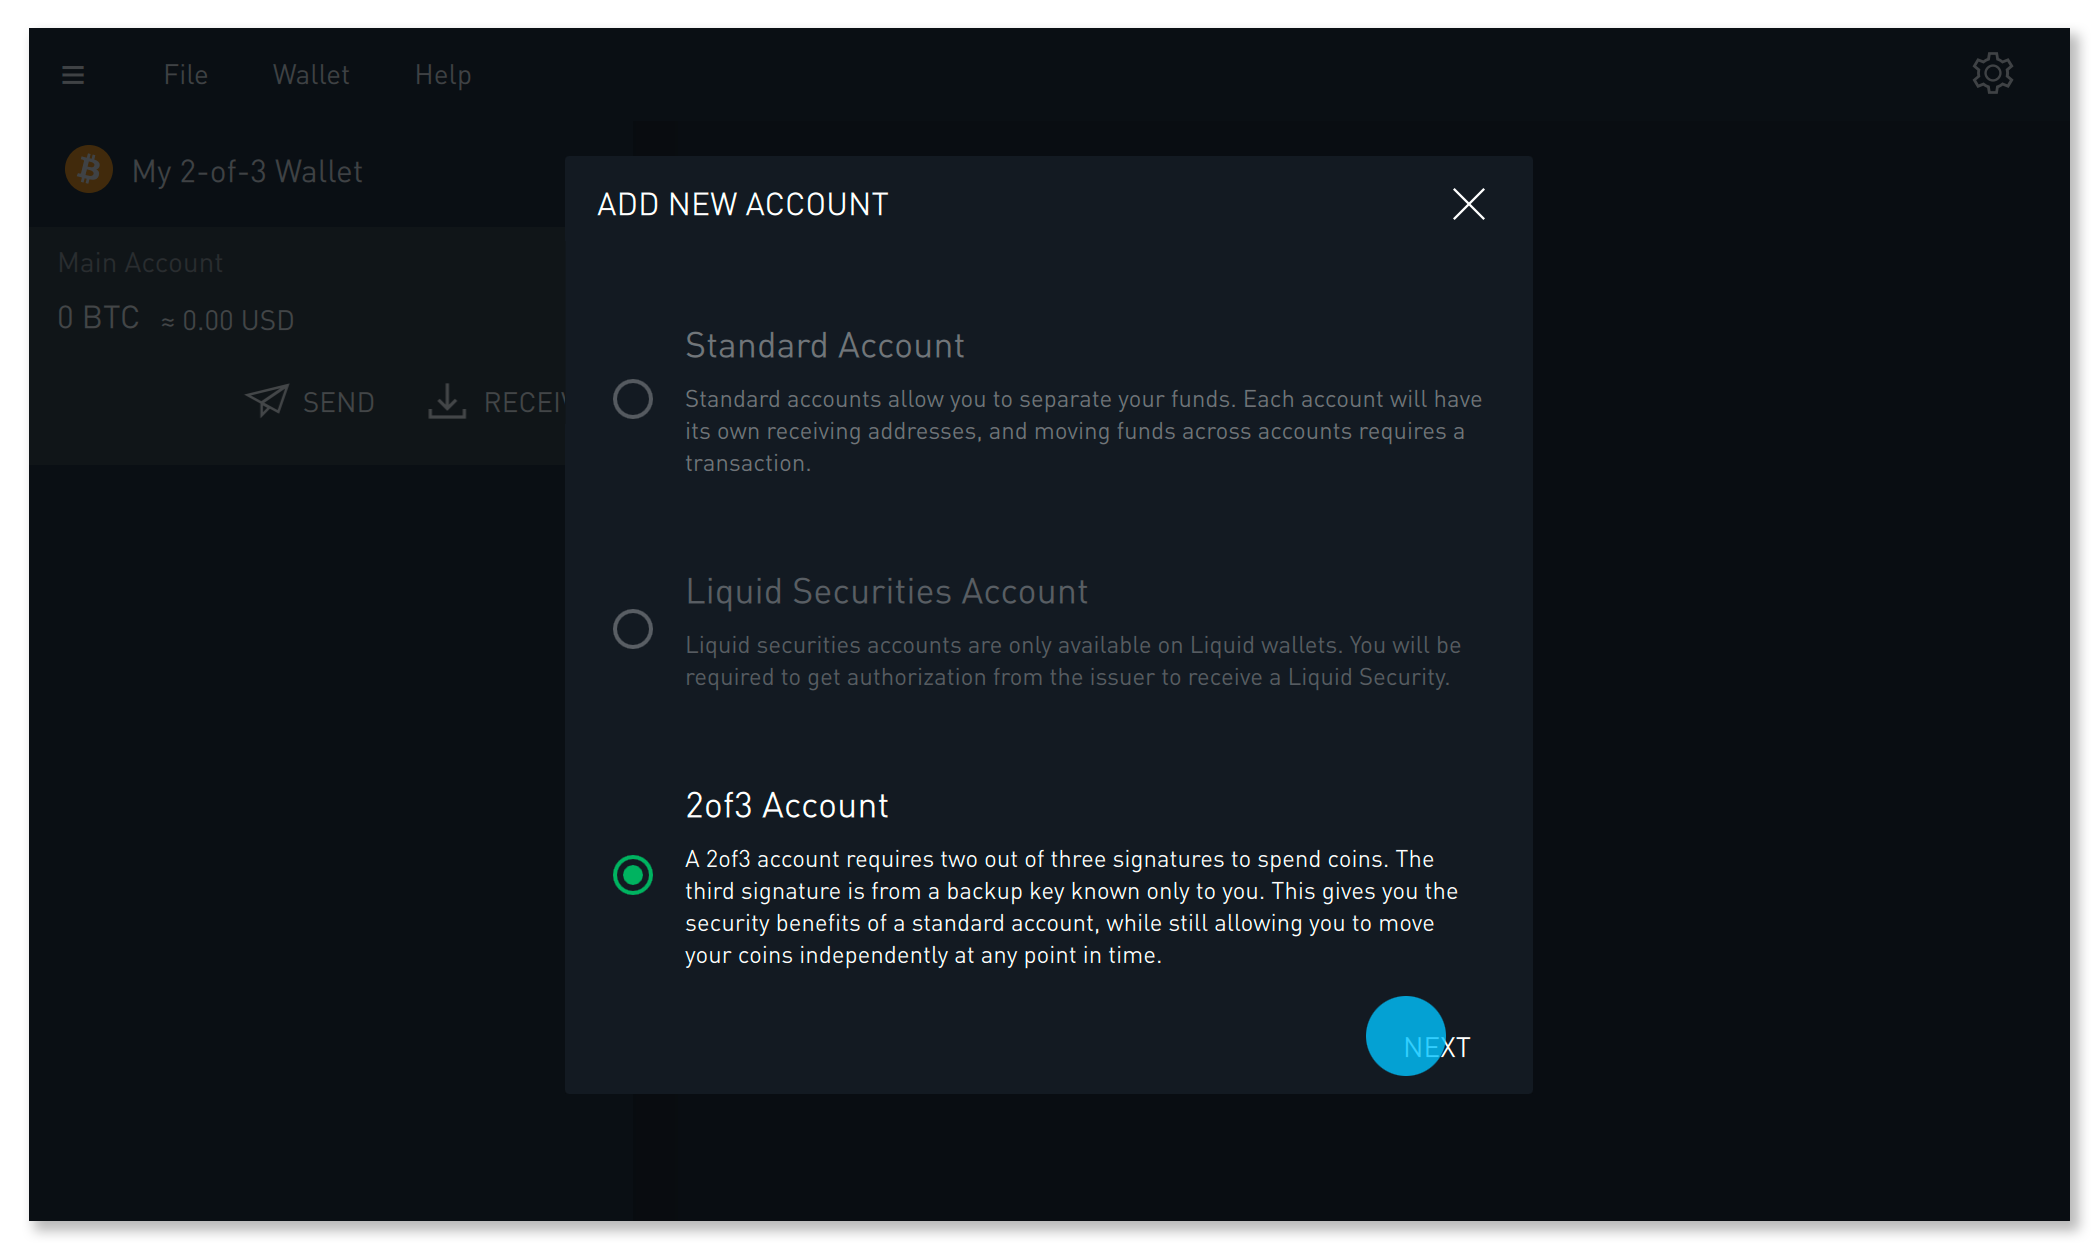Click the My 2-of-3 Wallet name

coord(247,171)
